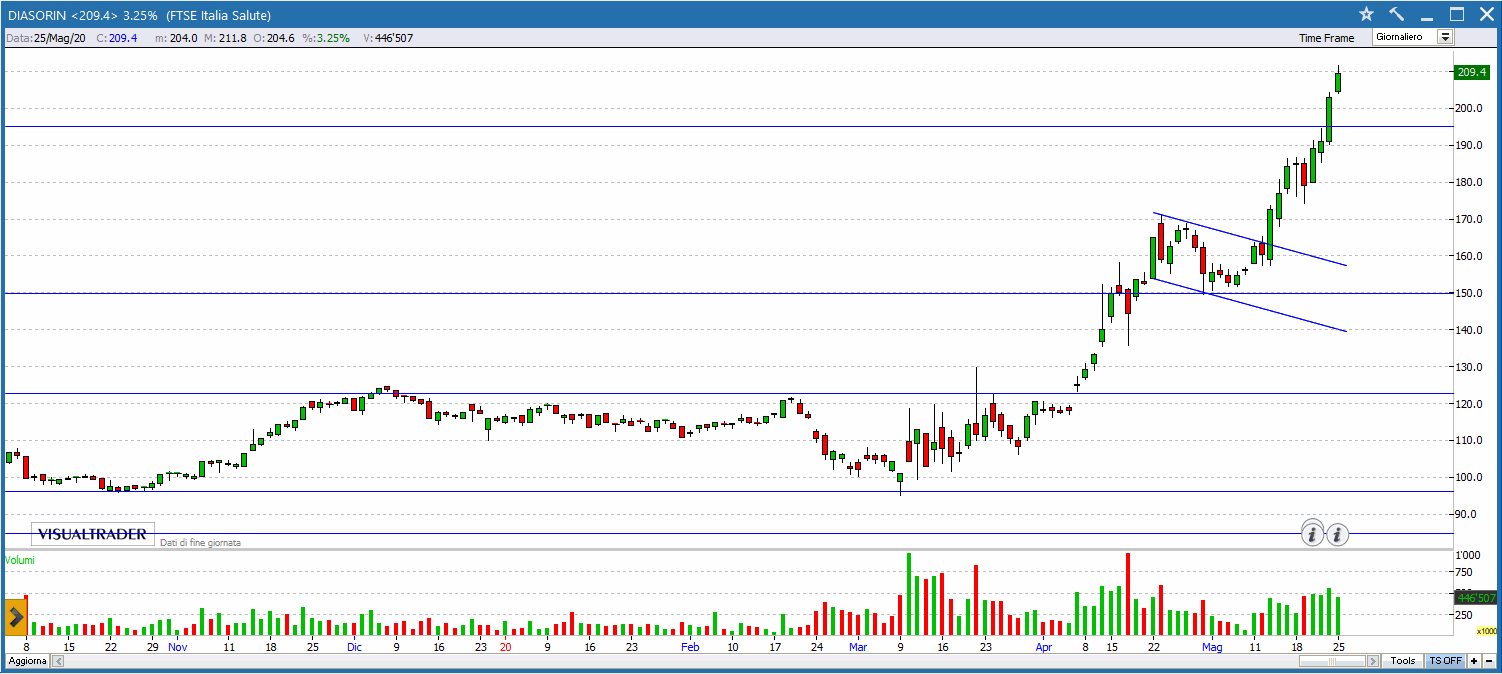Click the Mar month label on time axis

858,647
